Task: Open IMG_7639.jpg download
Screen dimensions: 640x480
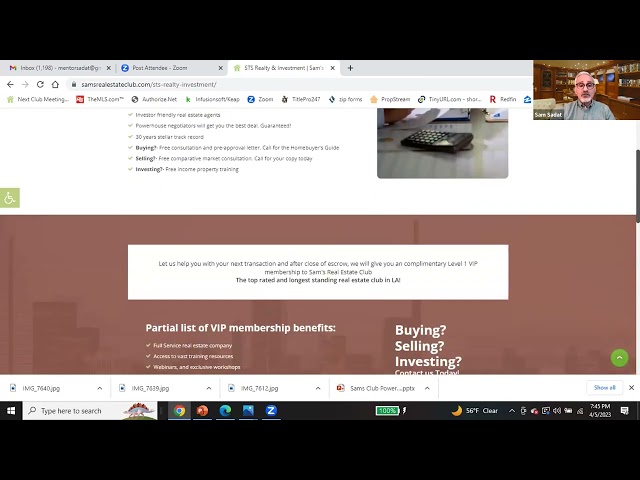Action: point(150,388)
